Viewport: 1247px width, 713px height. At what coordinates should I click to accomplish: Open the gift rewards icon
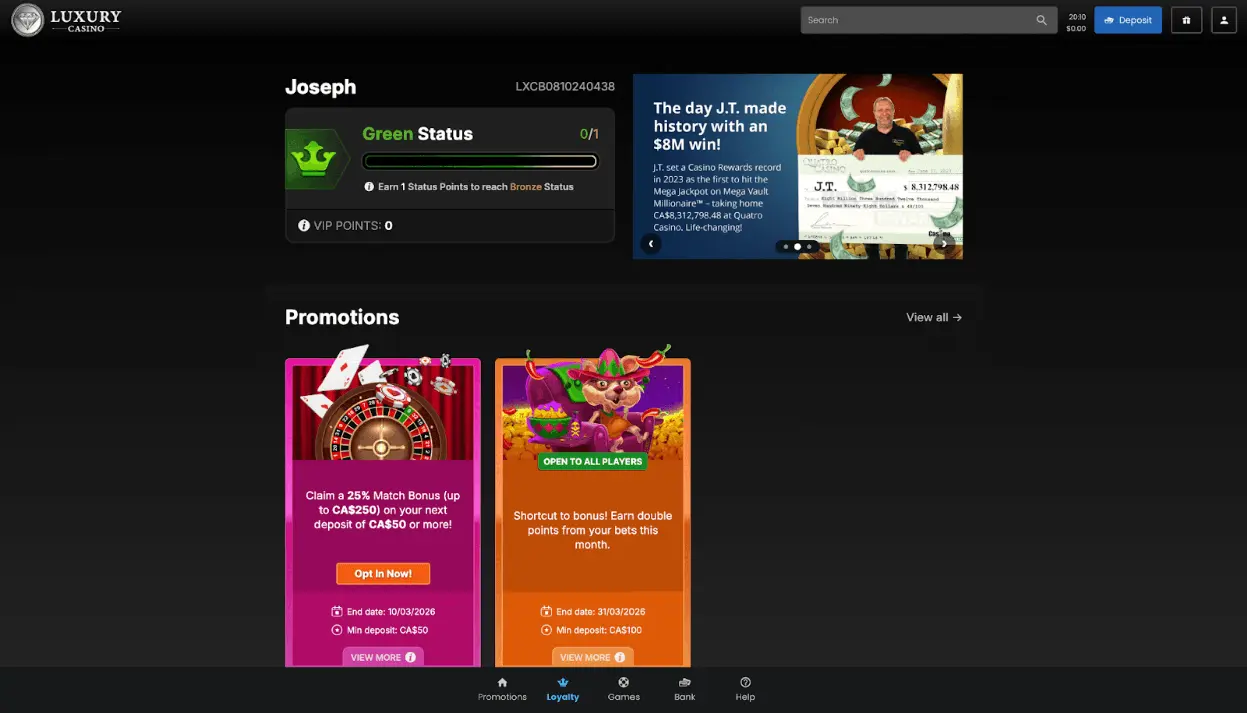point(1186,20)
